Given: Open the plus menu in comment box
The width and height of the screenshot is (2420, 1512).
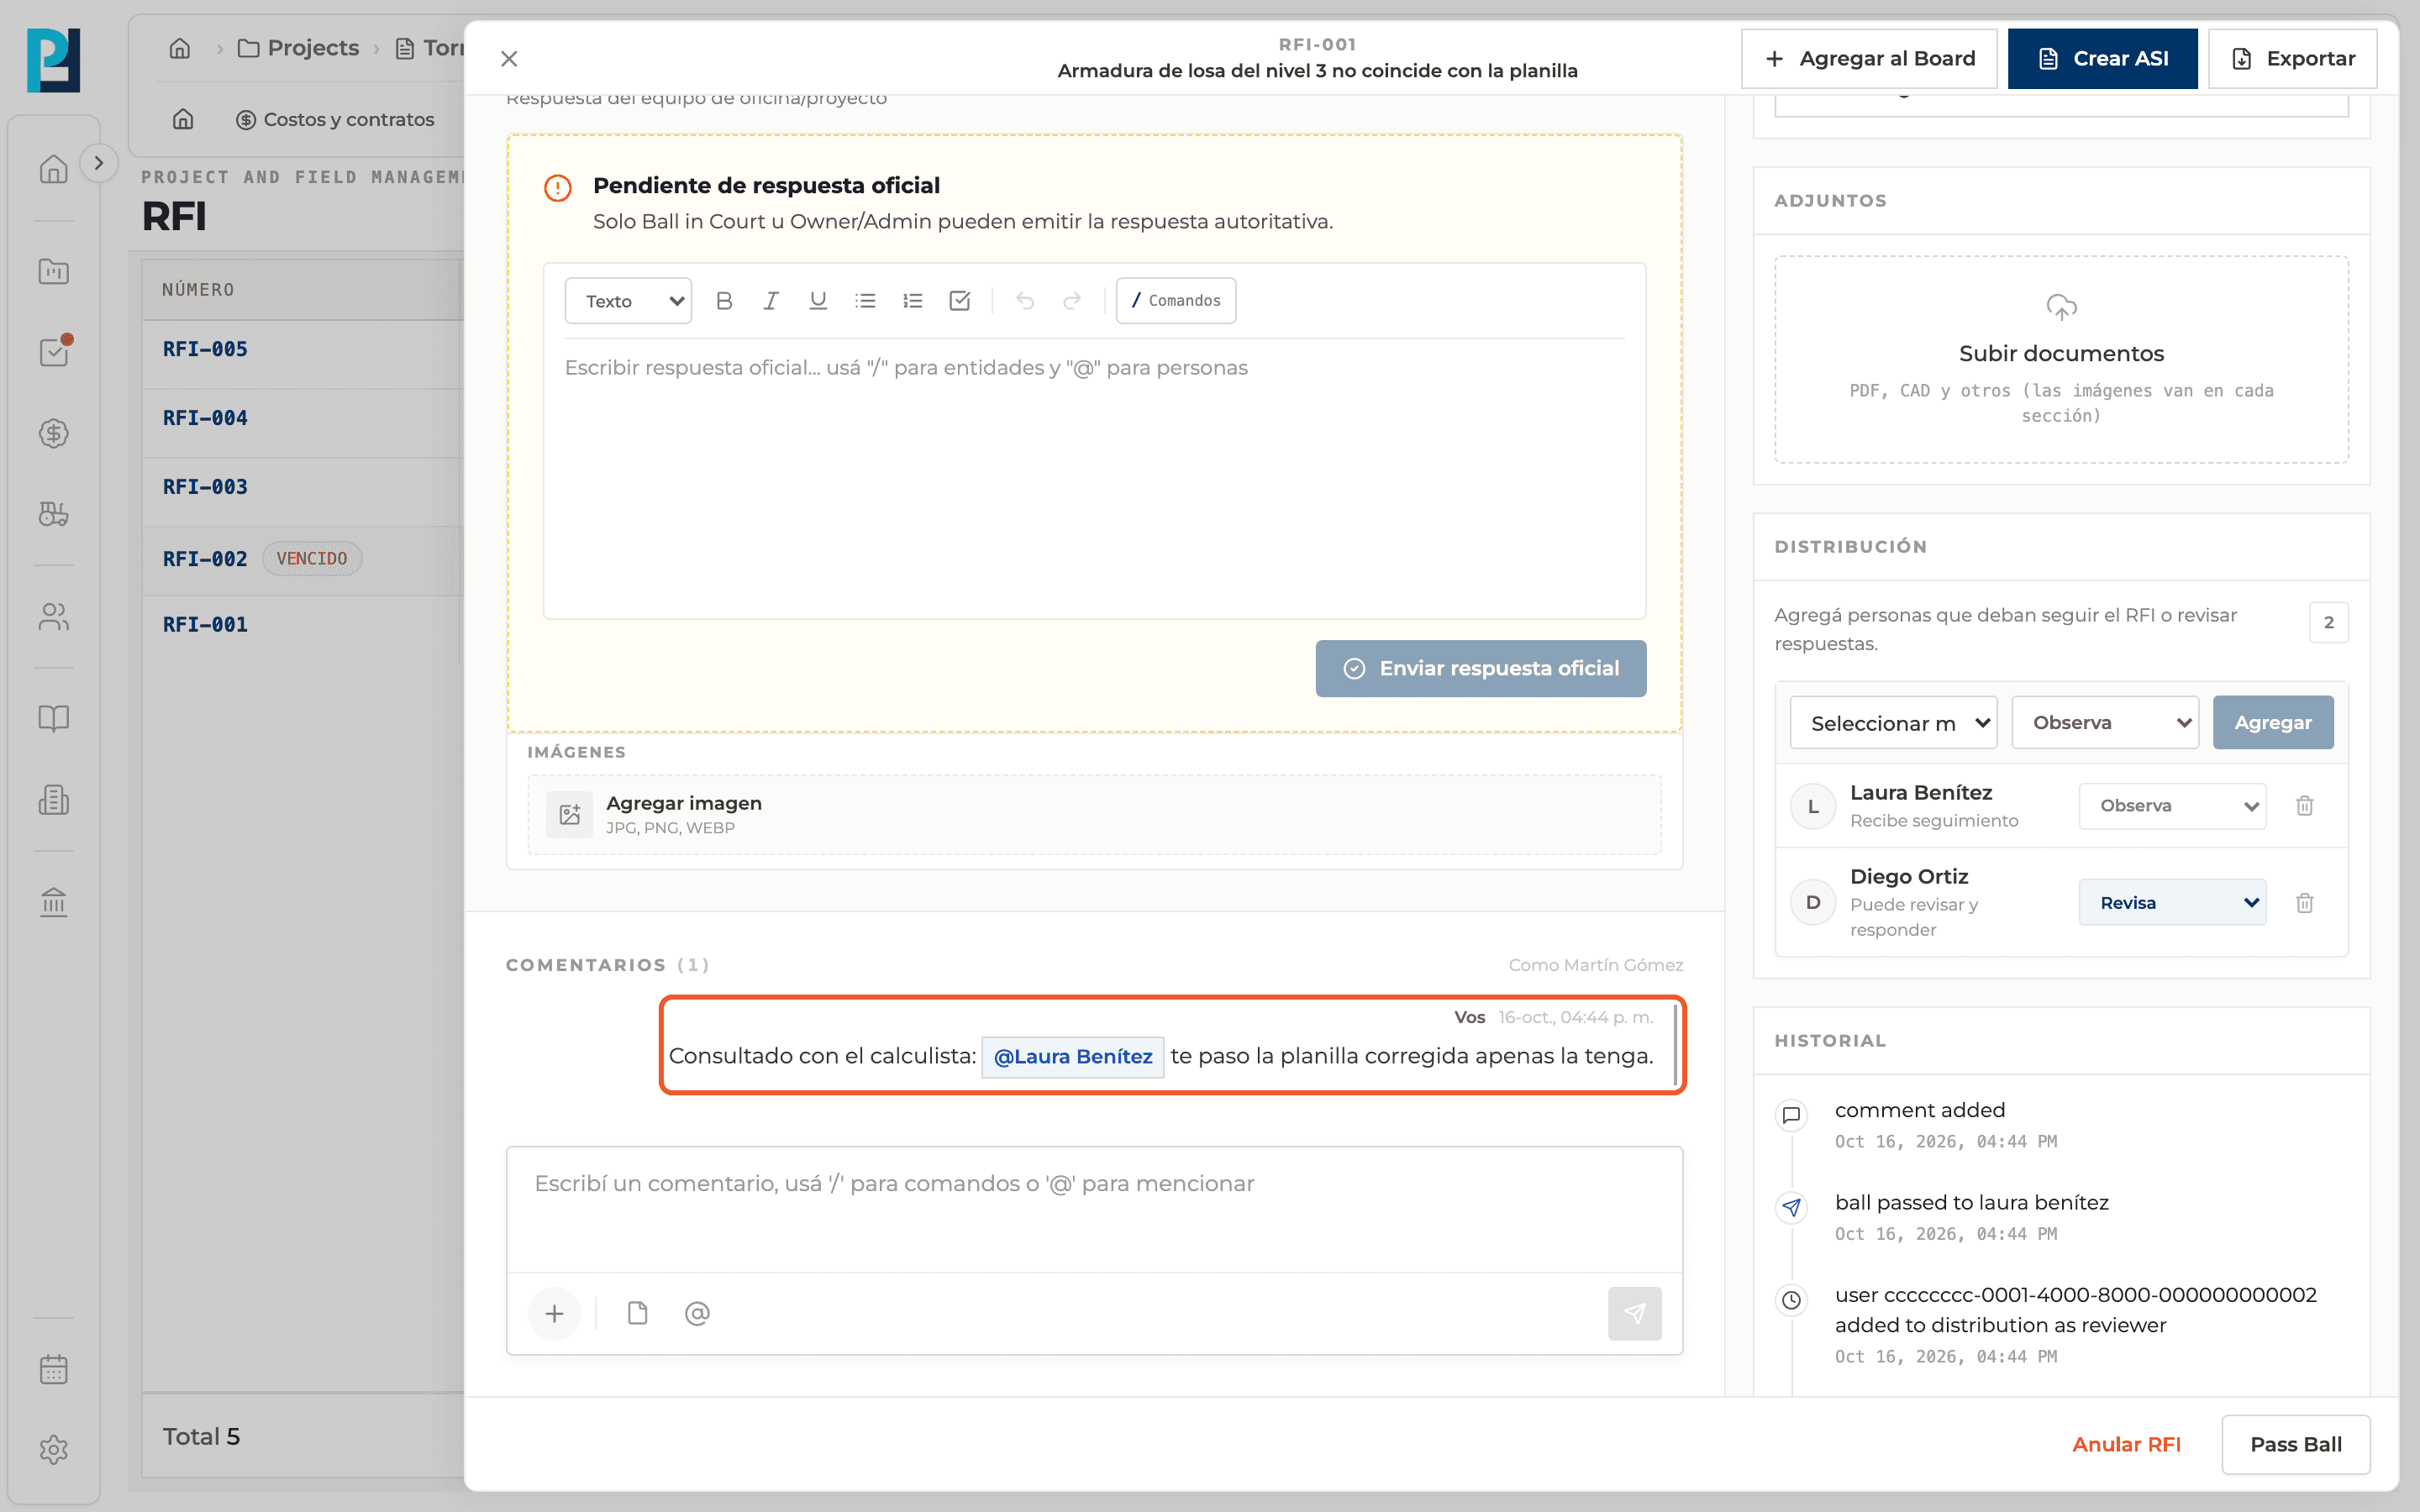Looking at the screenshot, I should click(x=554, y=1313).
